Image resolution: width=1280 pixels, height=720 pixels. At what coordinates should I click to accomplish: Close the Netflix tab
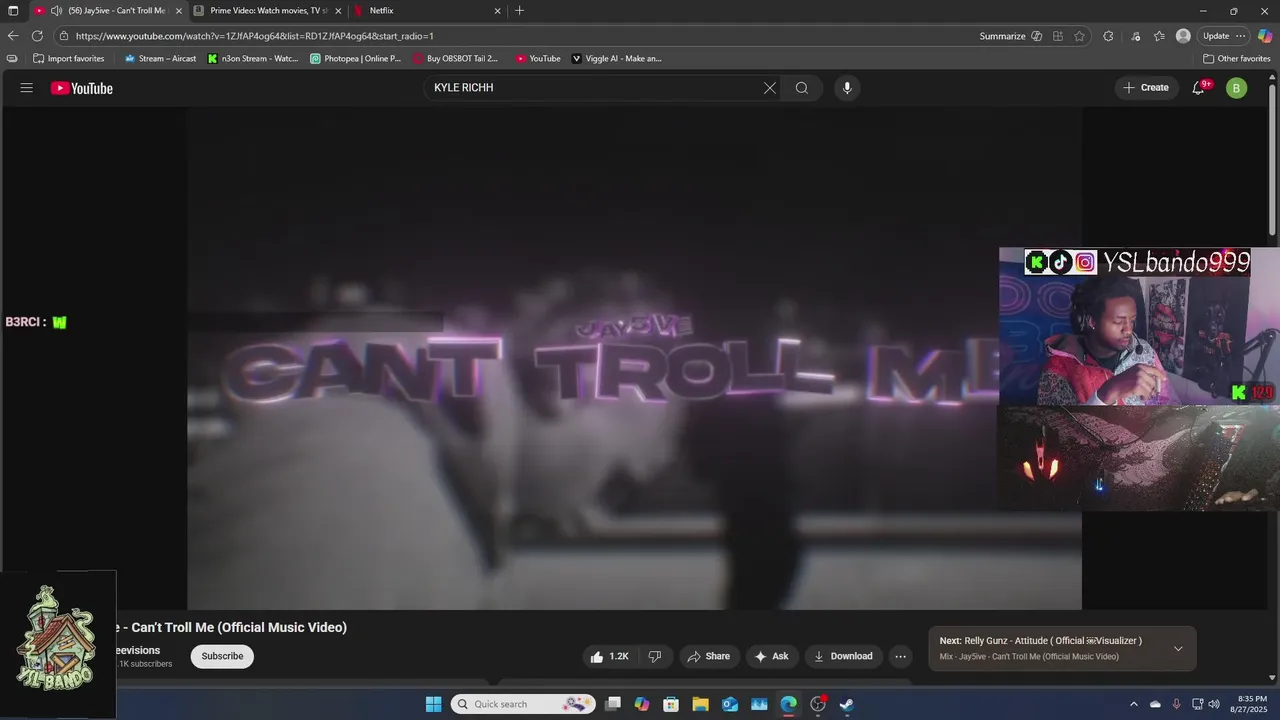[498, 11]
